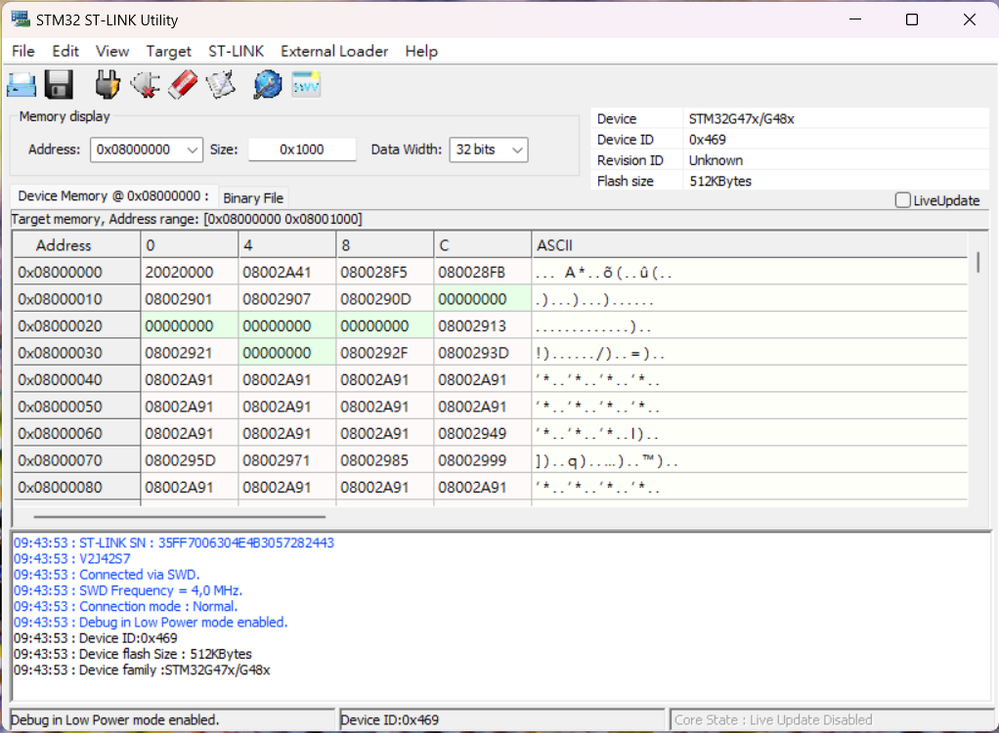Open the ST-LINK menu

click(x=236, y=51)
